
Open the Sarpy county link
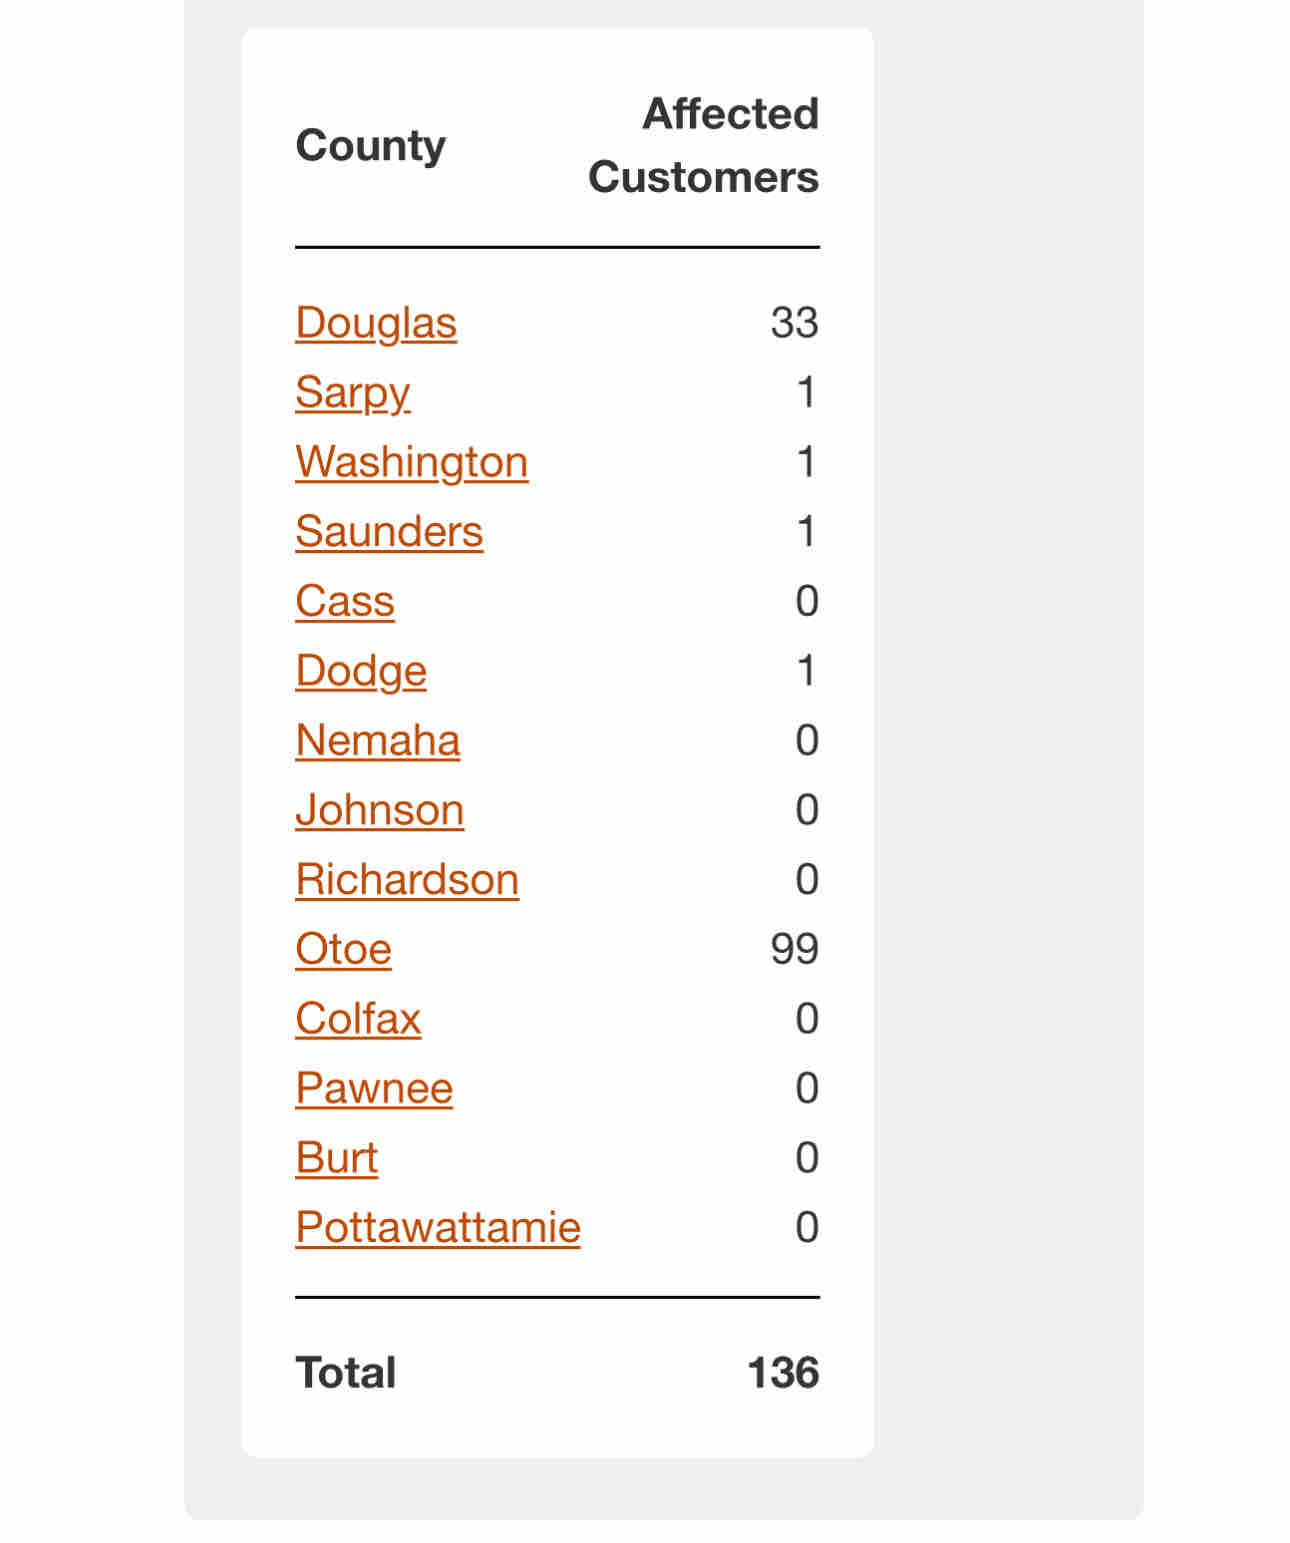353,393
